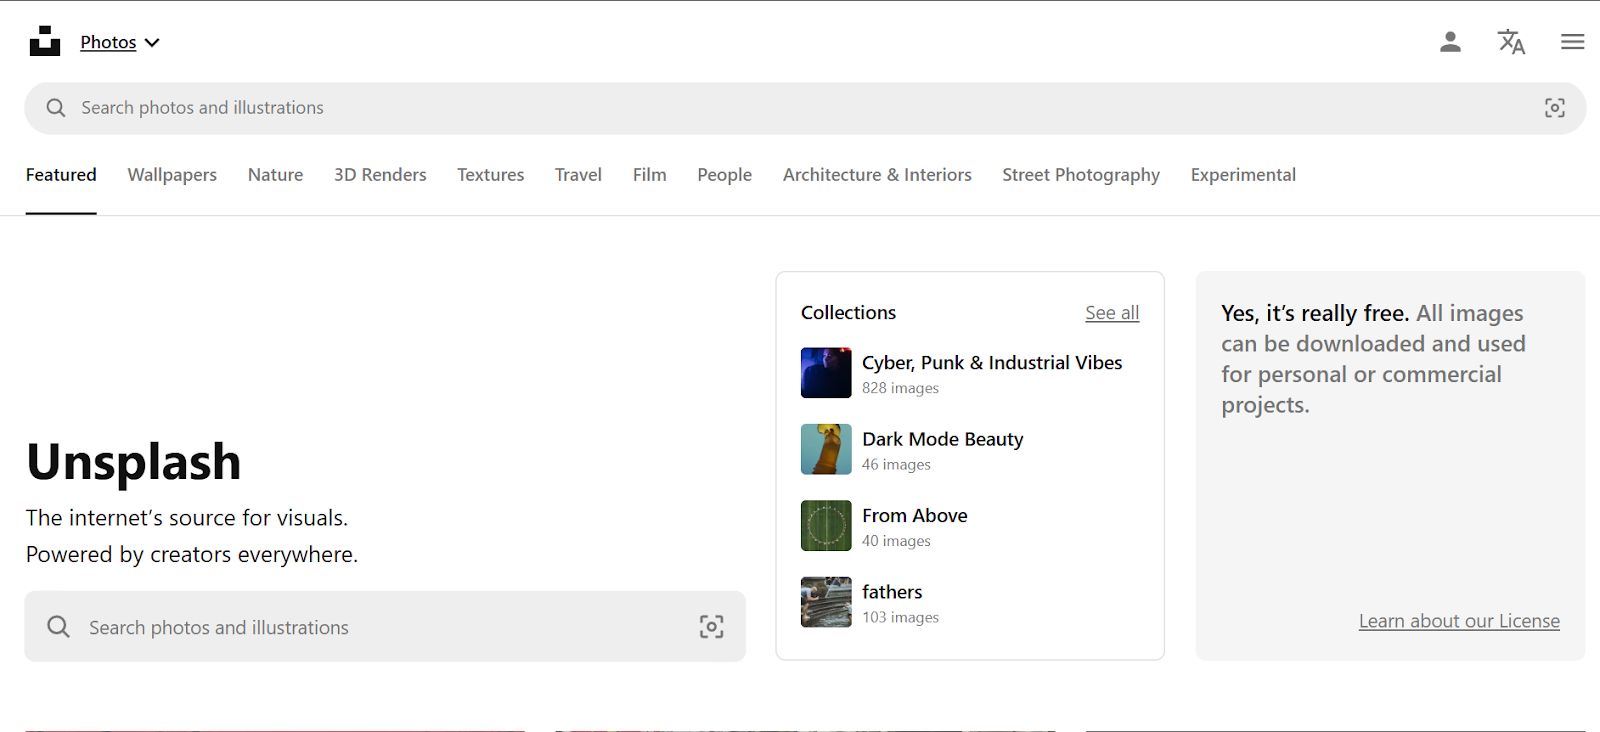Open the Photos dropdown menu
The height and width of the screenshot is (732, 1600).
[120, 42]
